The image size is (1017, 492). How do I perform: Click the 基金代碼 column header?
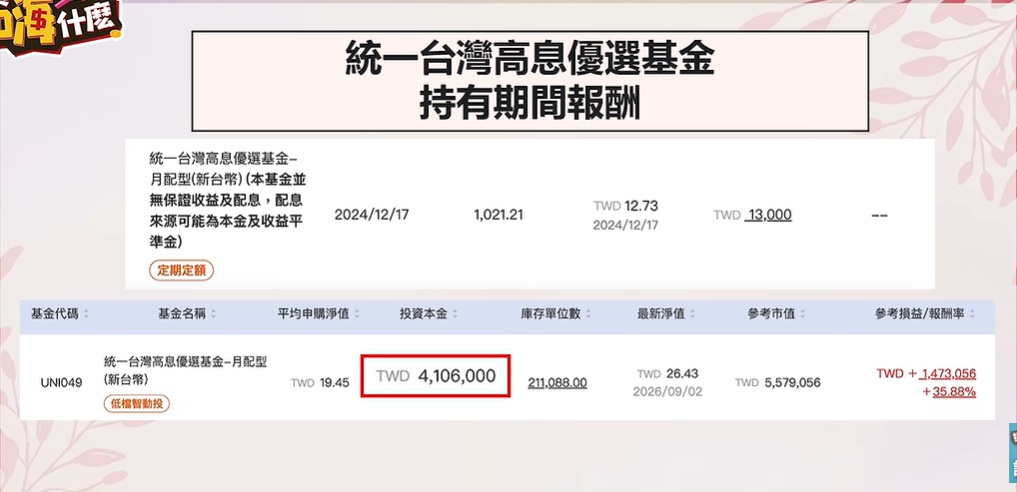click(x=54, y=314)
